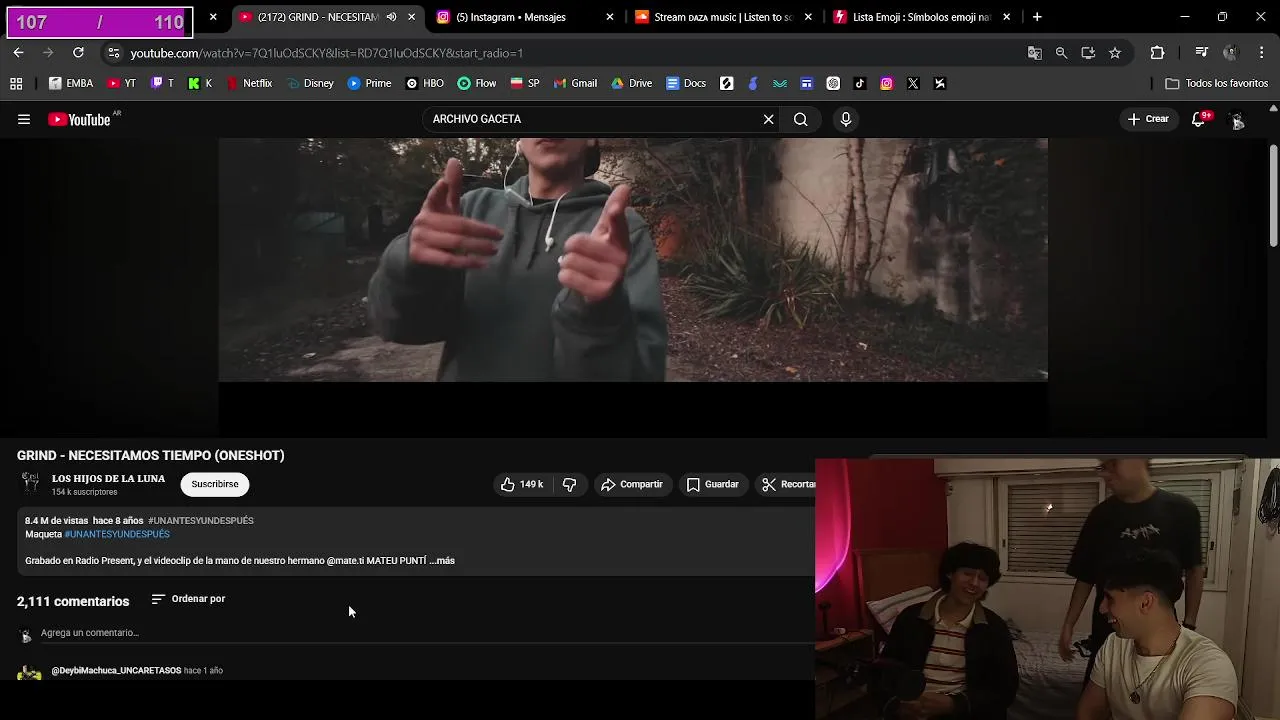
Task: Mute the GRIND tab speaker icon
Action: [x=391, y=17]
